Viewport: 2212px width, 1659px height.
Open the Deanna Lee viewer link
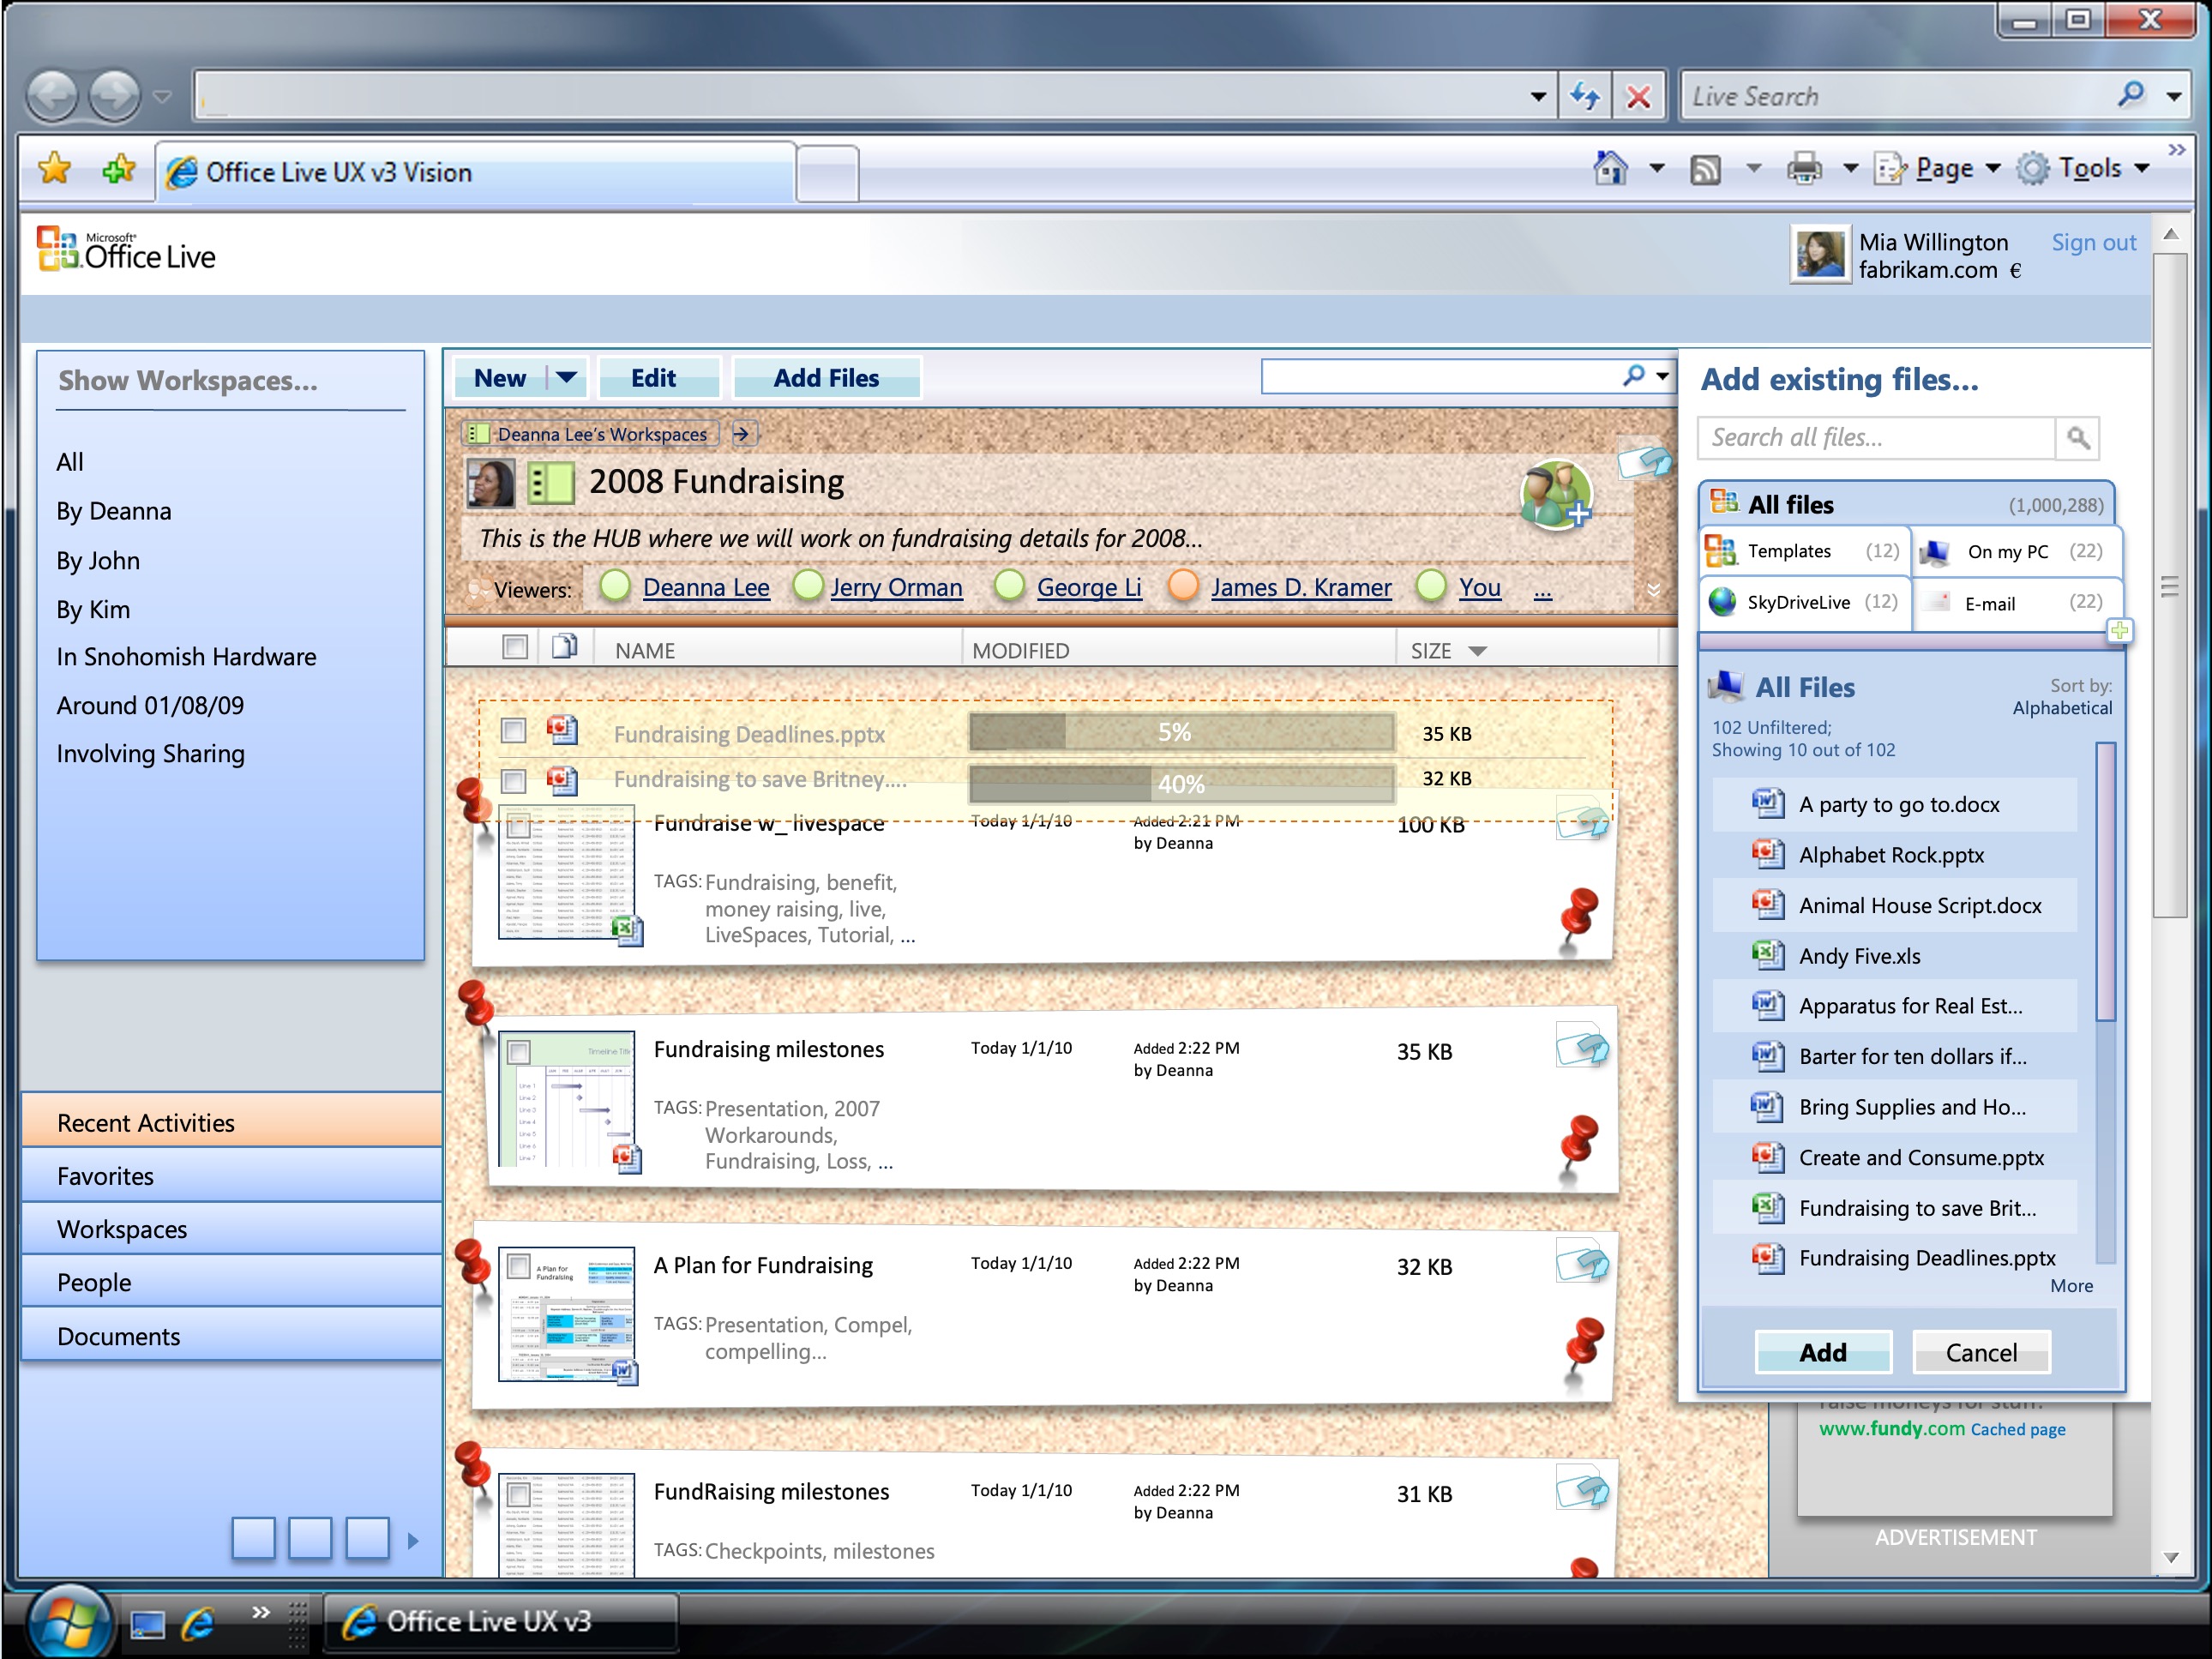(706, 587)
